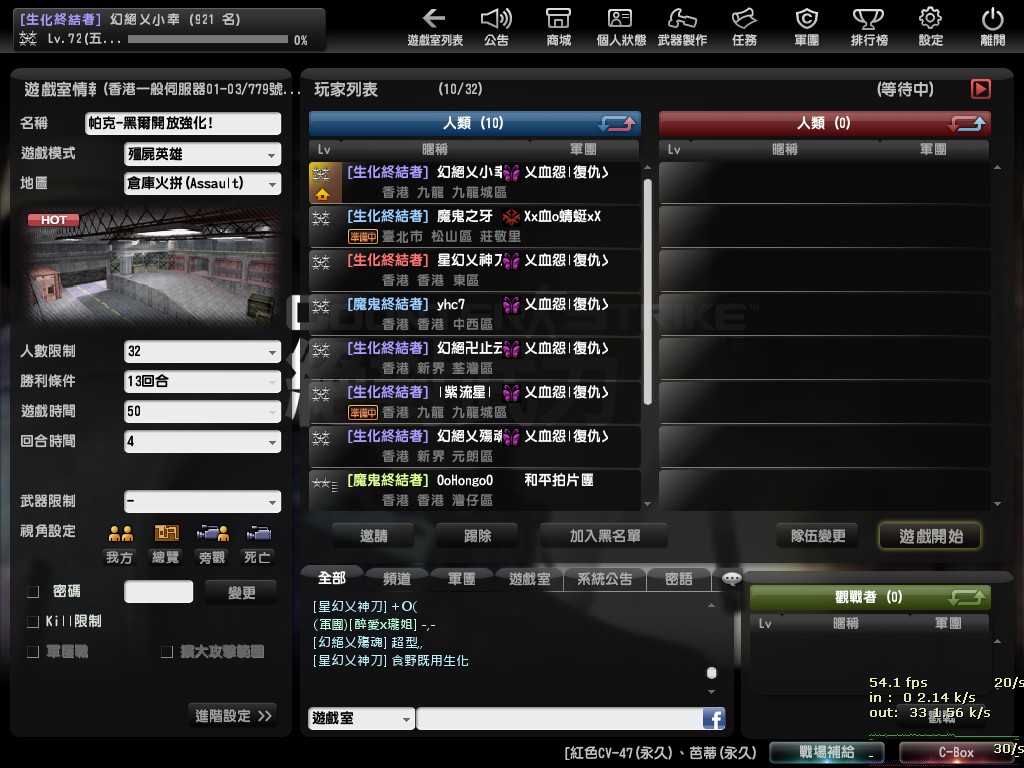The image size is (1024, 768).
Task: Click the 邀請 invite button
Action: click(374, 536)
